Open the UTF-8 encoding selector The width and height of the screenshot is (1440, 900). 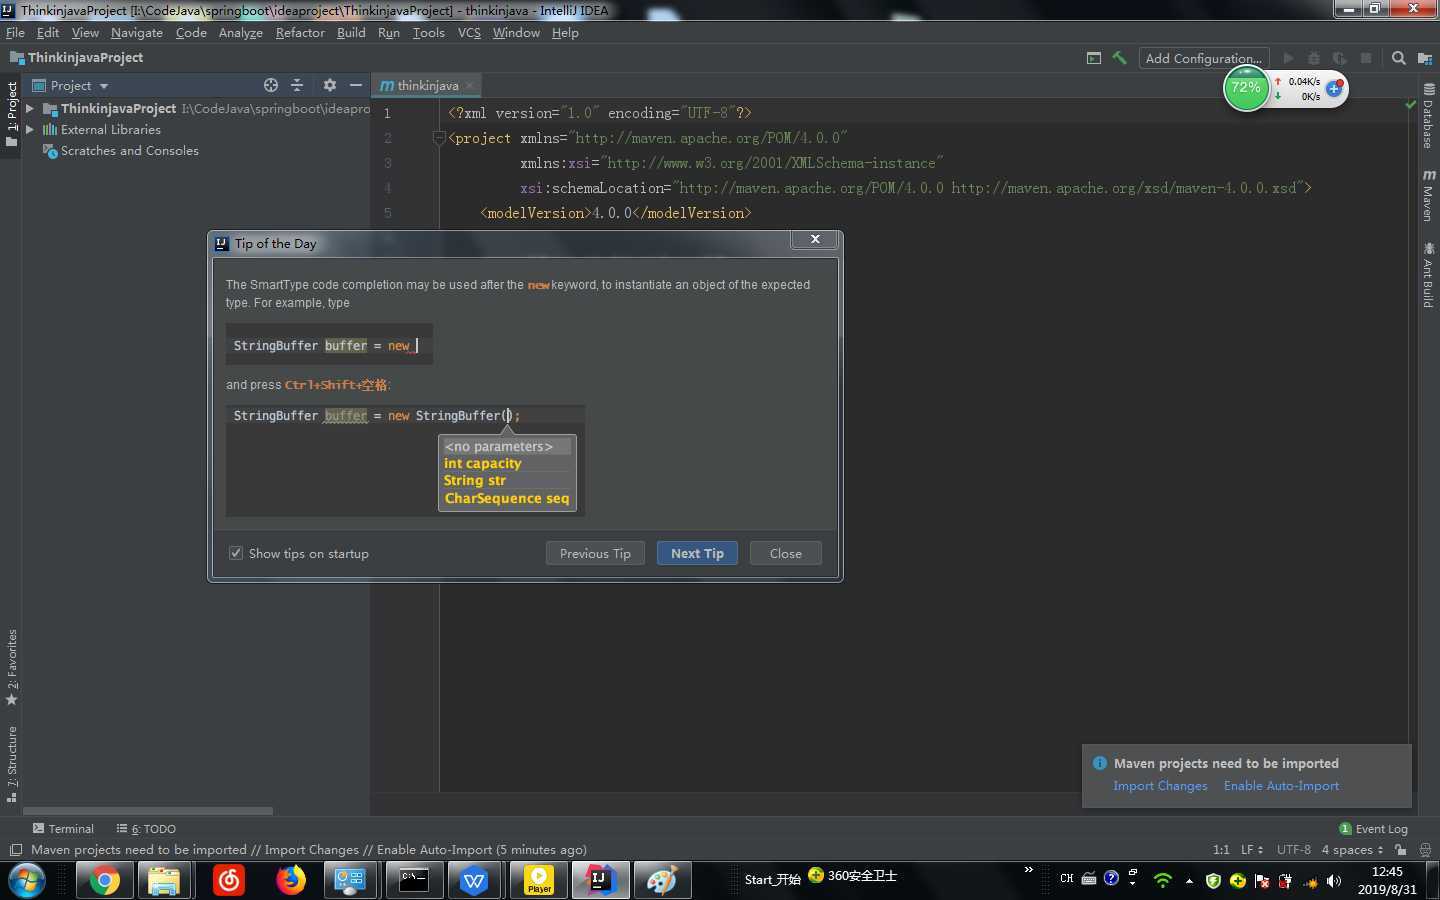[x=1293, y=850]
